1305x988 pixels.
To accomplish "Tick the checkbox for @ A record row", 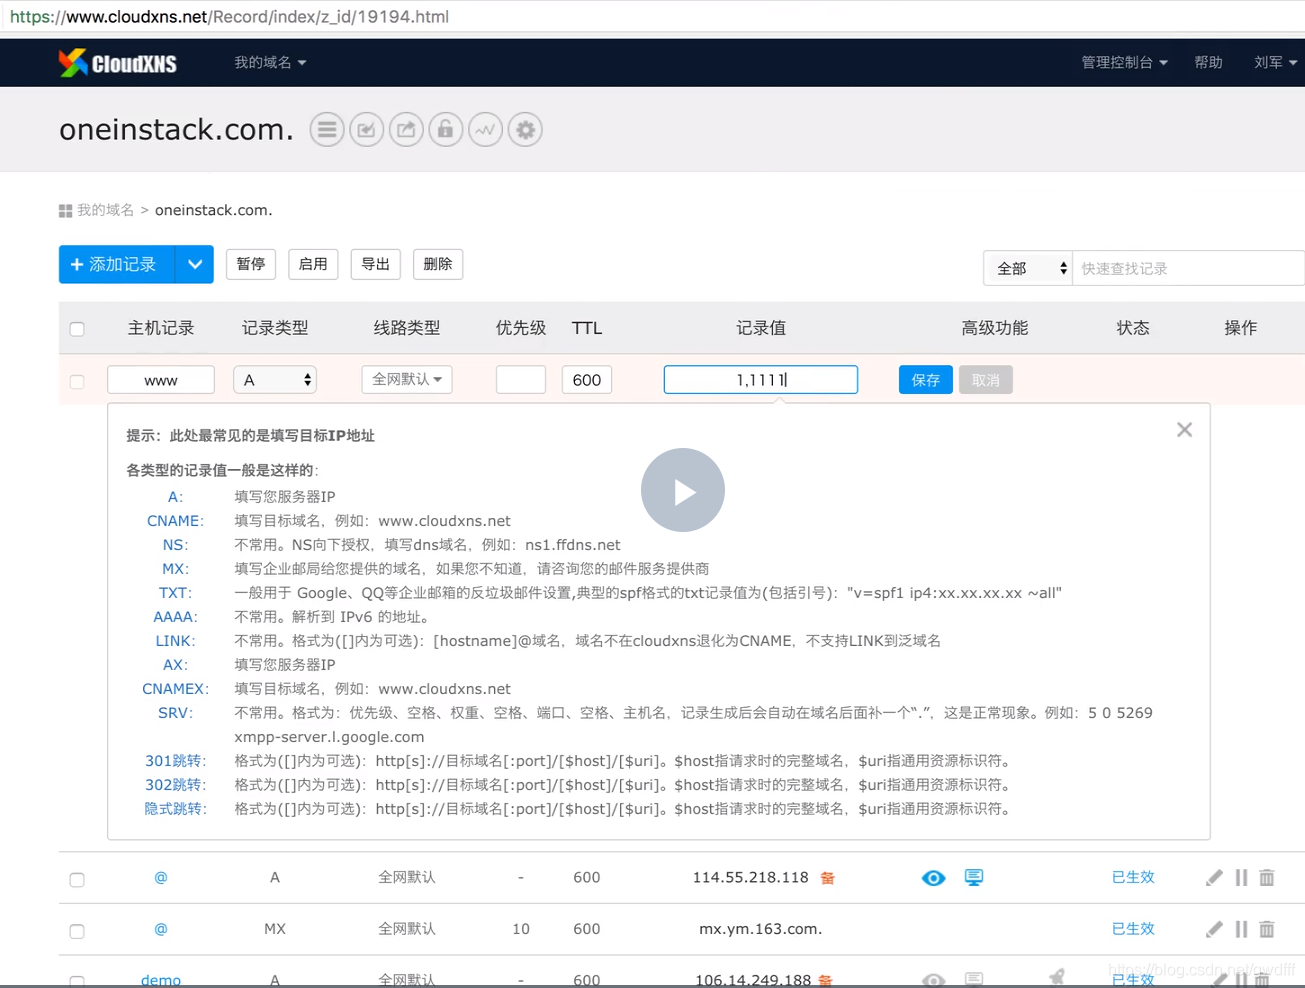I will pyautogui.click(x=77, y=880).
